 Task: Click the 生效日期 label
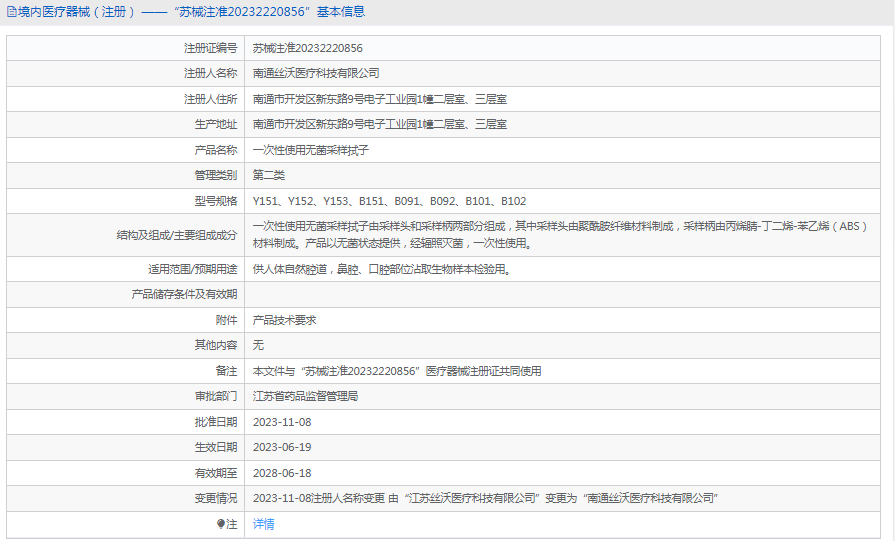click(216, 447)
